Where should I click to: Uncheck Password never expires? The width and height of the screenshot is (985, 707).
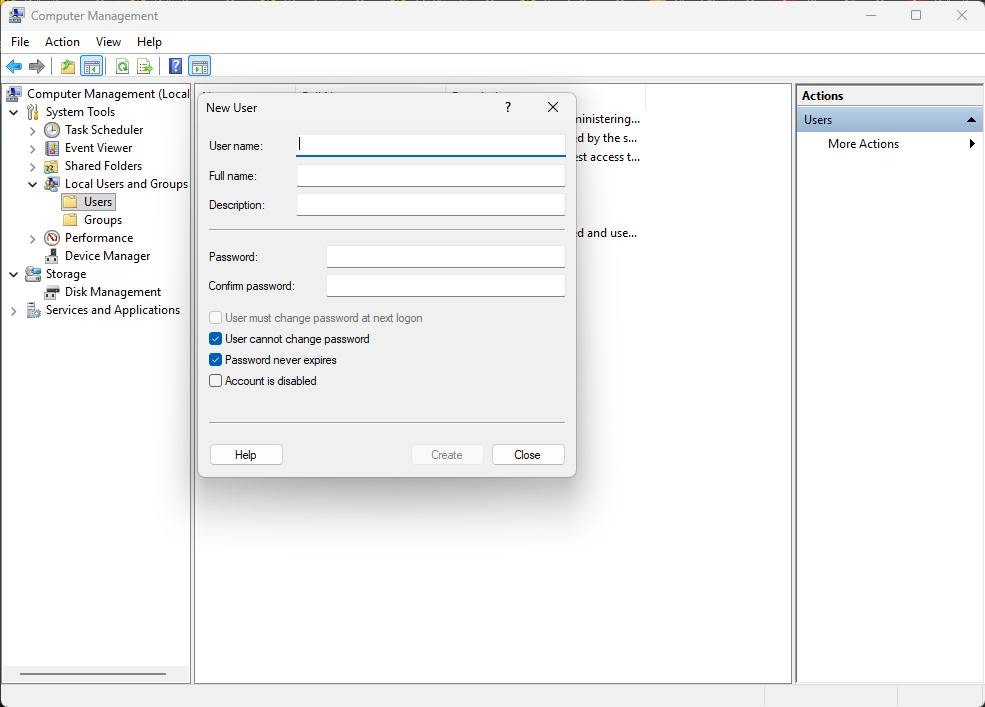(215, 360)
